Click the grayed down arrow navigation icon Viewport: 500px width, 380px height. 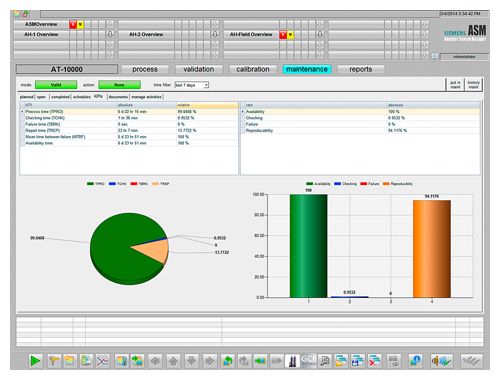tap(191, 361)
